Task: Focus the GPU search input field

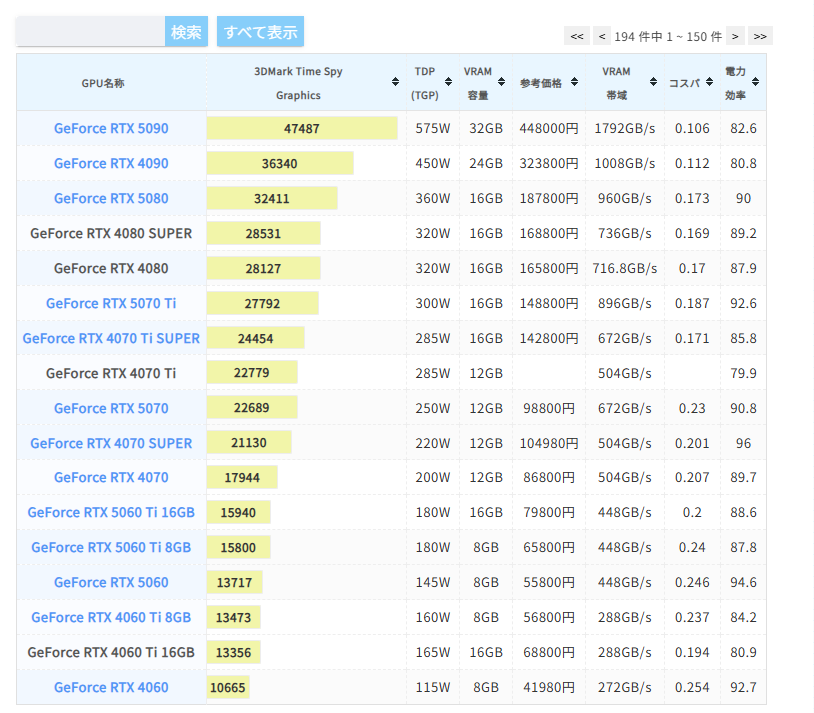Action: [x=90, y=32]
